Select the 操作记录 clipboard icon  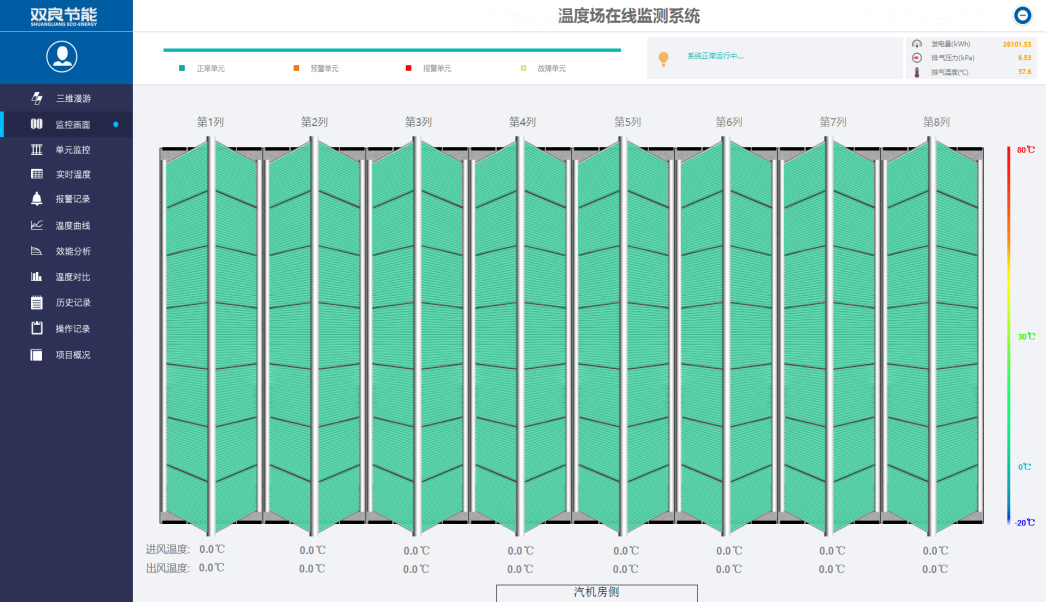click(35, 327)
